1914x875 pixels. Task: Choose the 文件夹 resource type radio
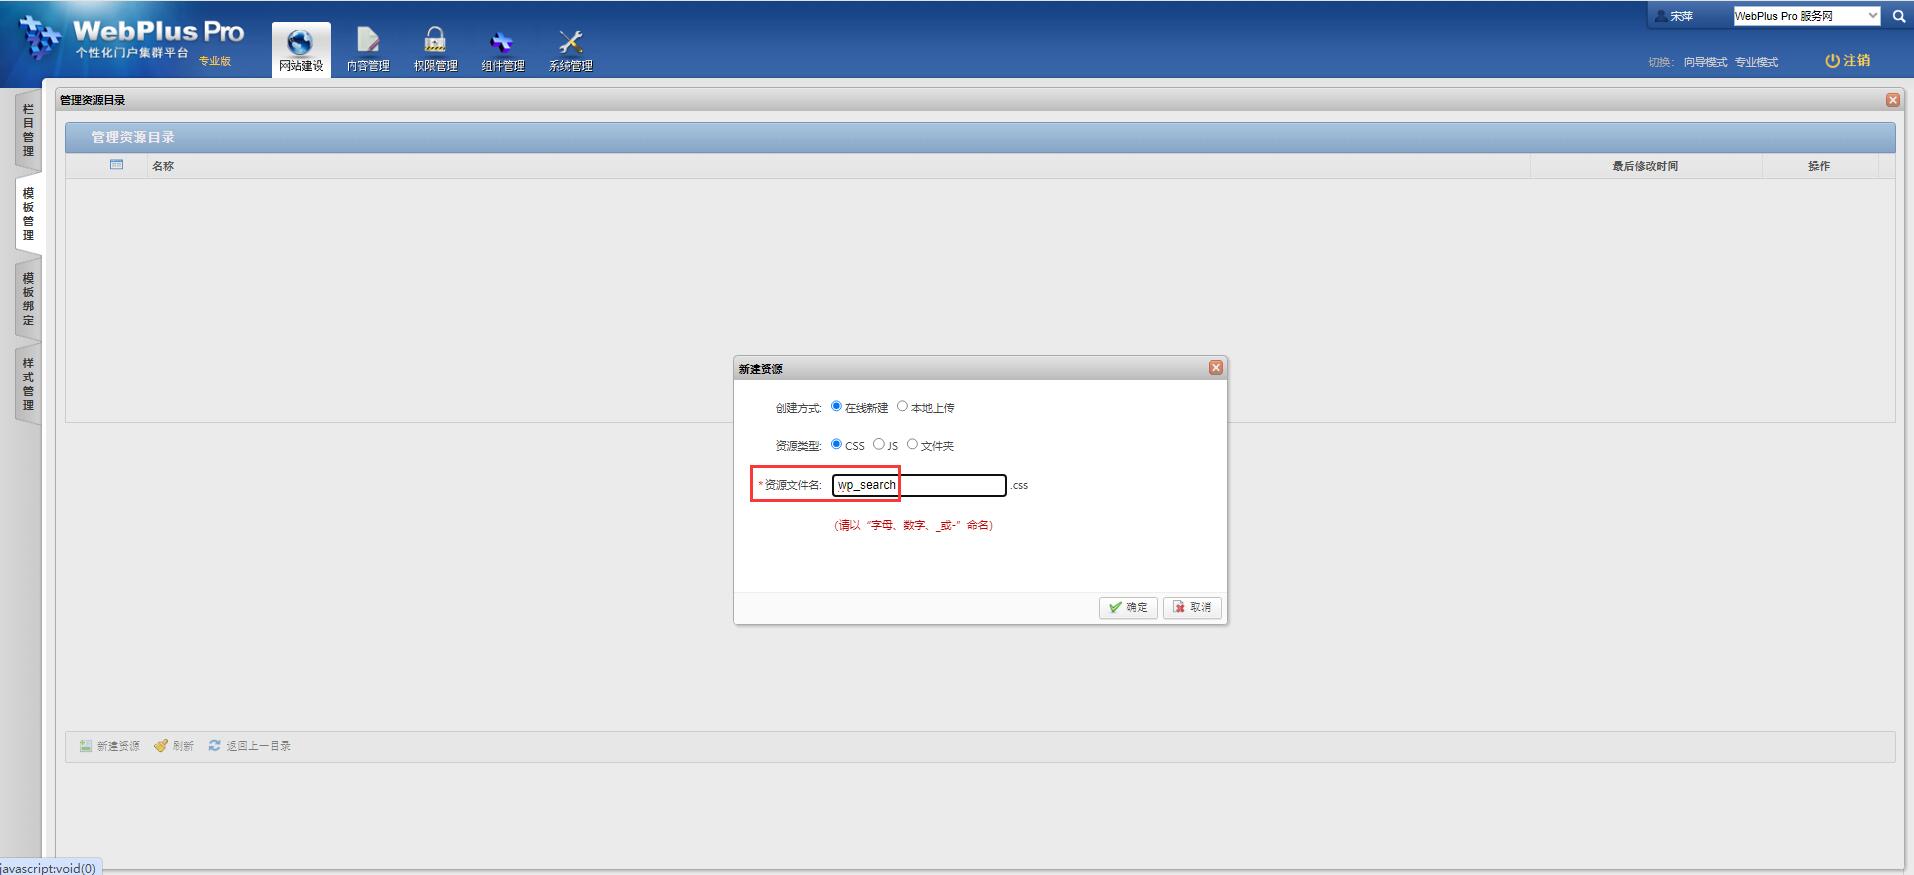(x=912, y=444)
